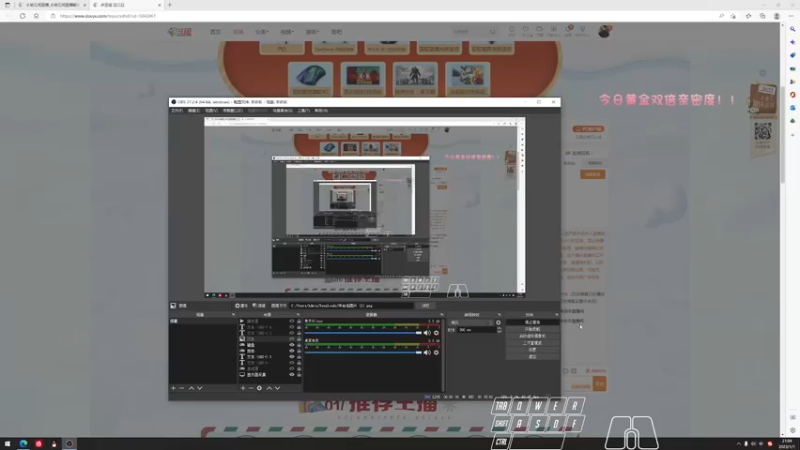Open Audio Mixer dock header popup icon
This screenshot has width=800, height=450.
(x=442, y=315)
